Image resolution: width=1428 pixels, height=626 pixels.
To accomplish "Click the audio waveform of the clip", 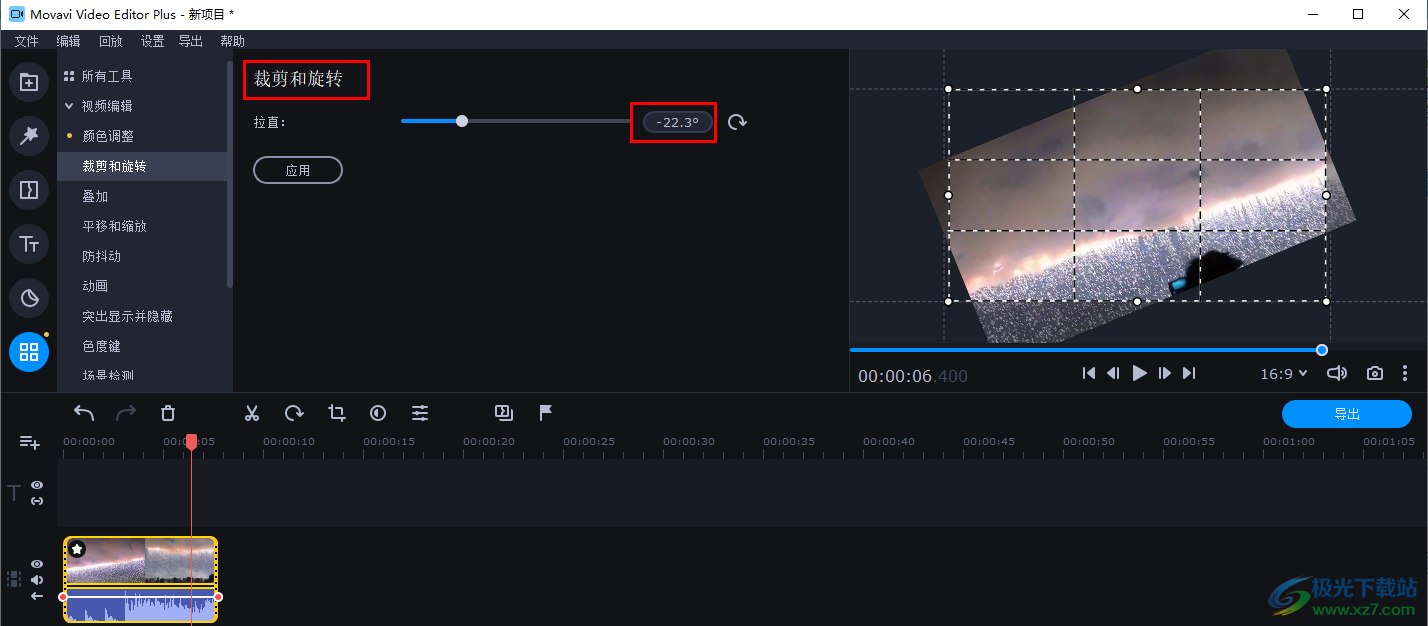I will click(x=141, y=605).
